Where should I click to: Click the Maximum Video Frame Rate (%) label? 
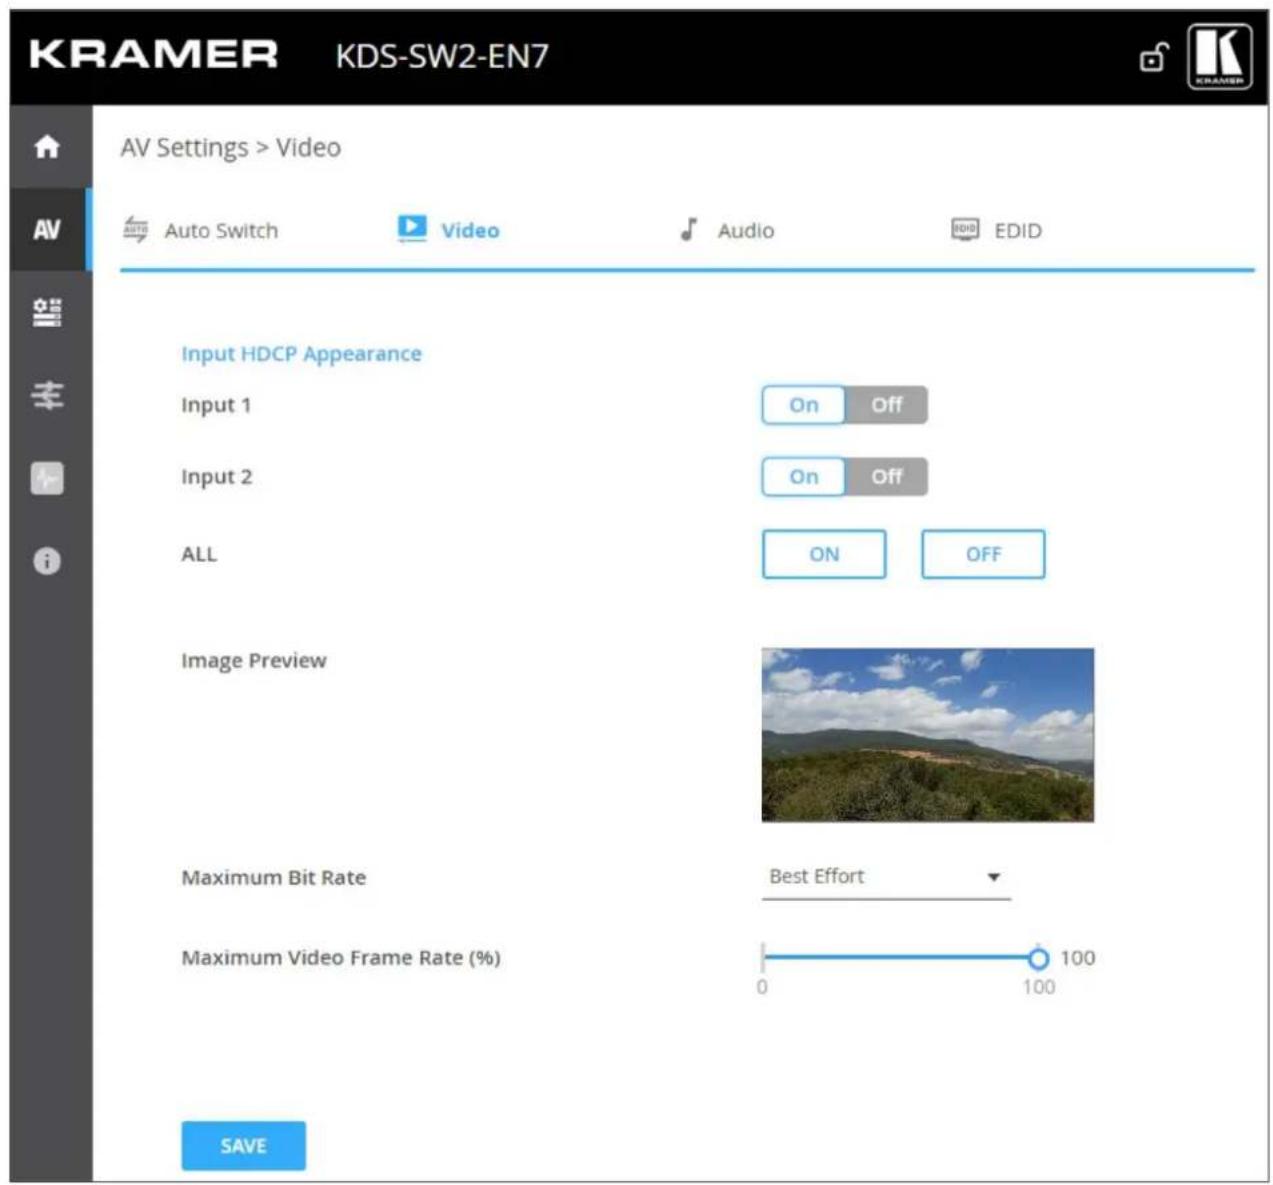[x=341, y=957]
